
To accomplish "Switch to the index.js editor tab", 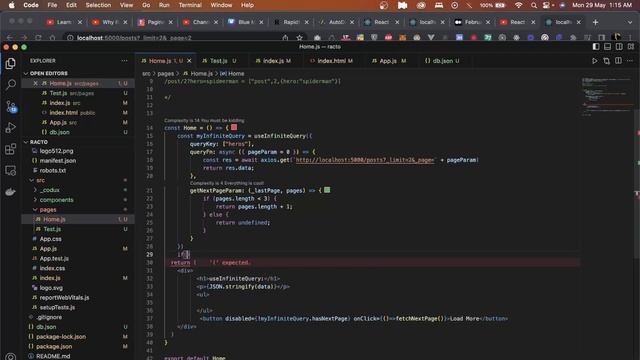I will 273,61.
